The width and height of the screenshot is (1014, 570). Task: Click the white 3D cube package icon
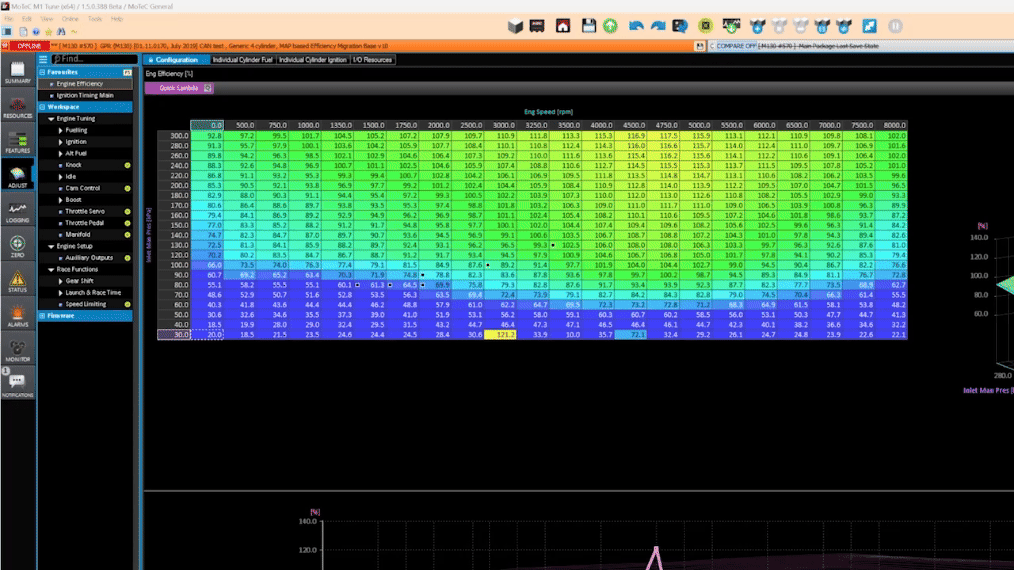515,26
